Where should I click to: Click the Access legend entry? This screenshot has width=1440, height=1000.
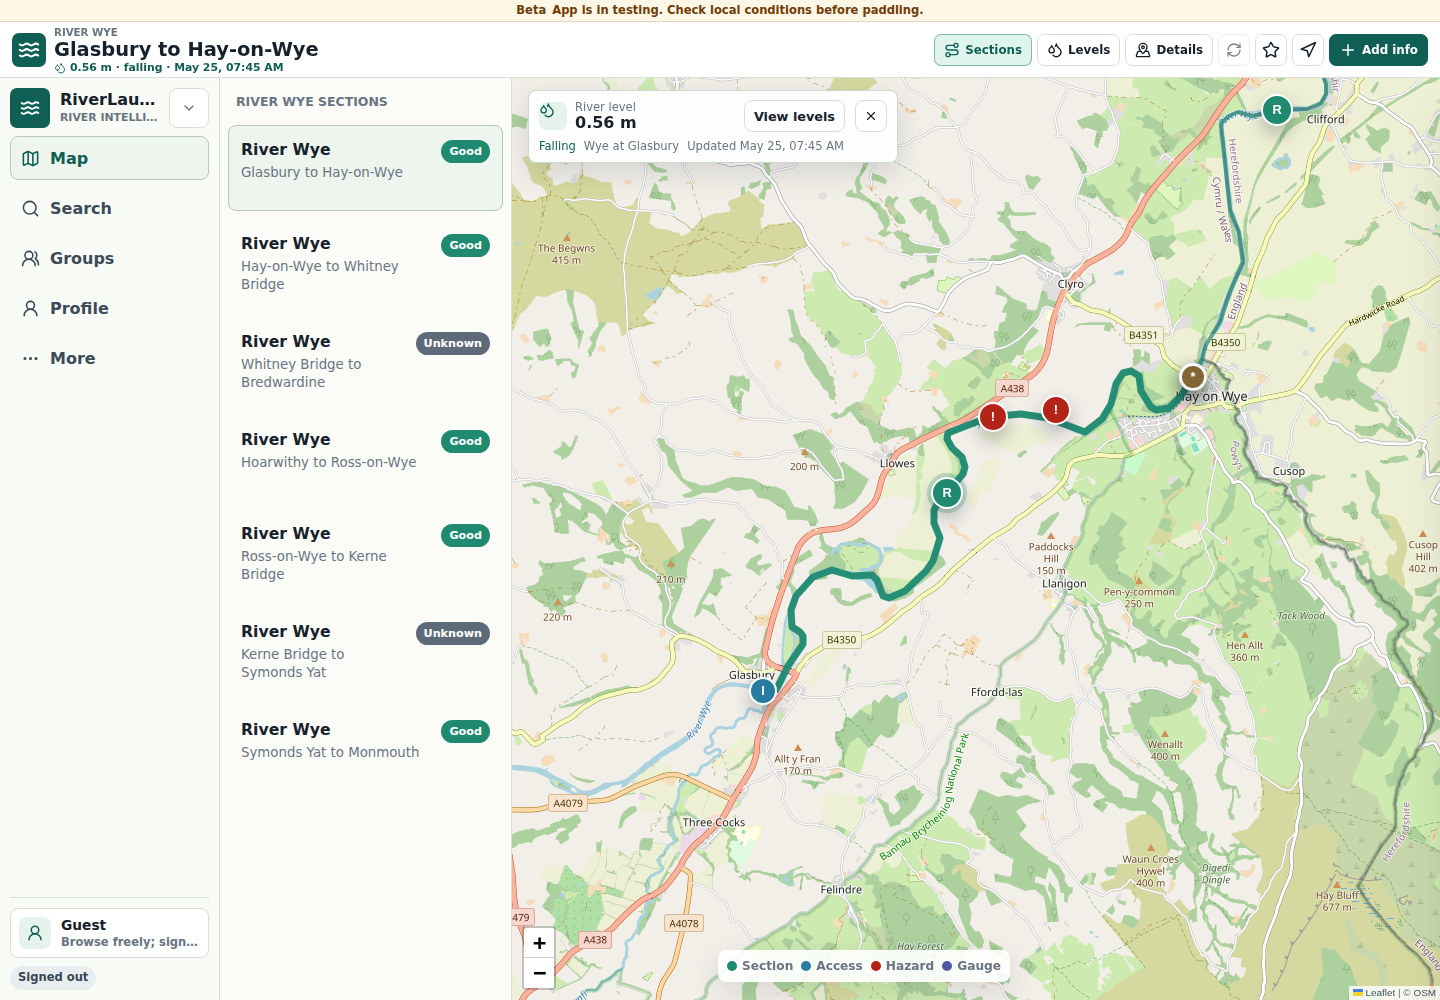(x=832, y=966)
